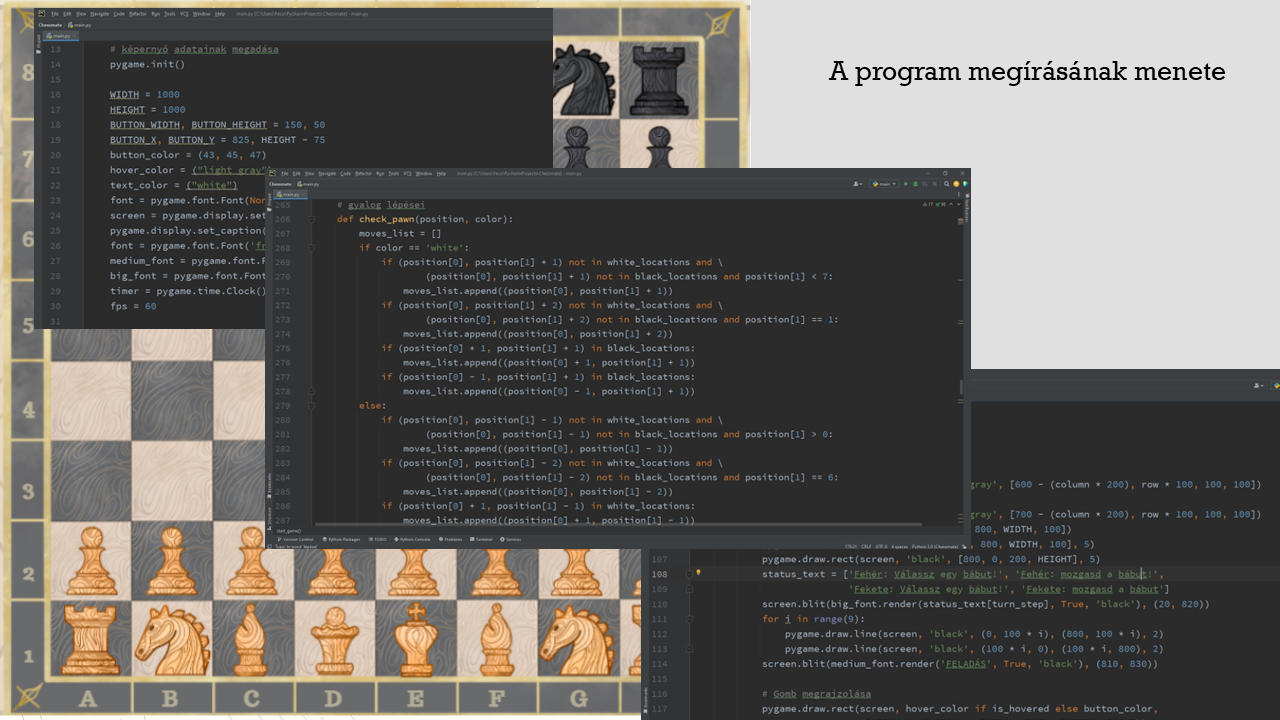Select main.py editor tab in top-left window
Image resolution: width=1280 pixels, height=720 pixels.
coord(62,35)
